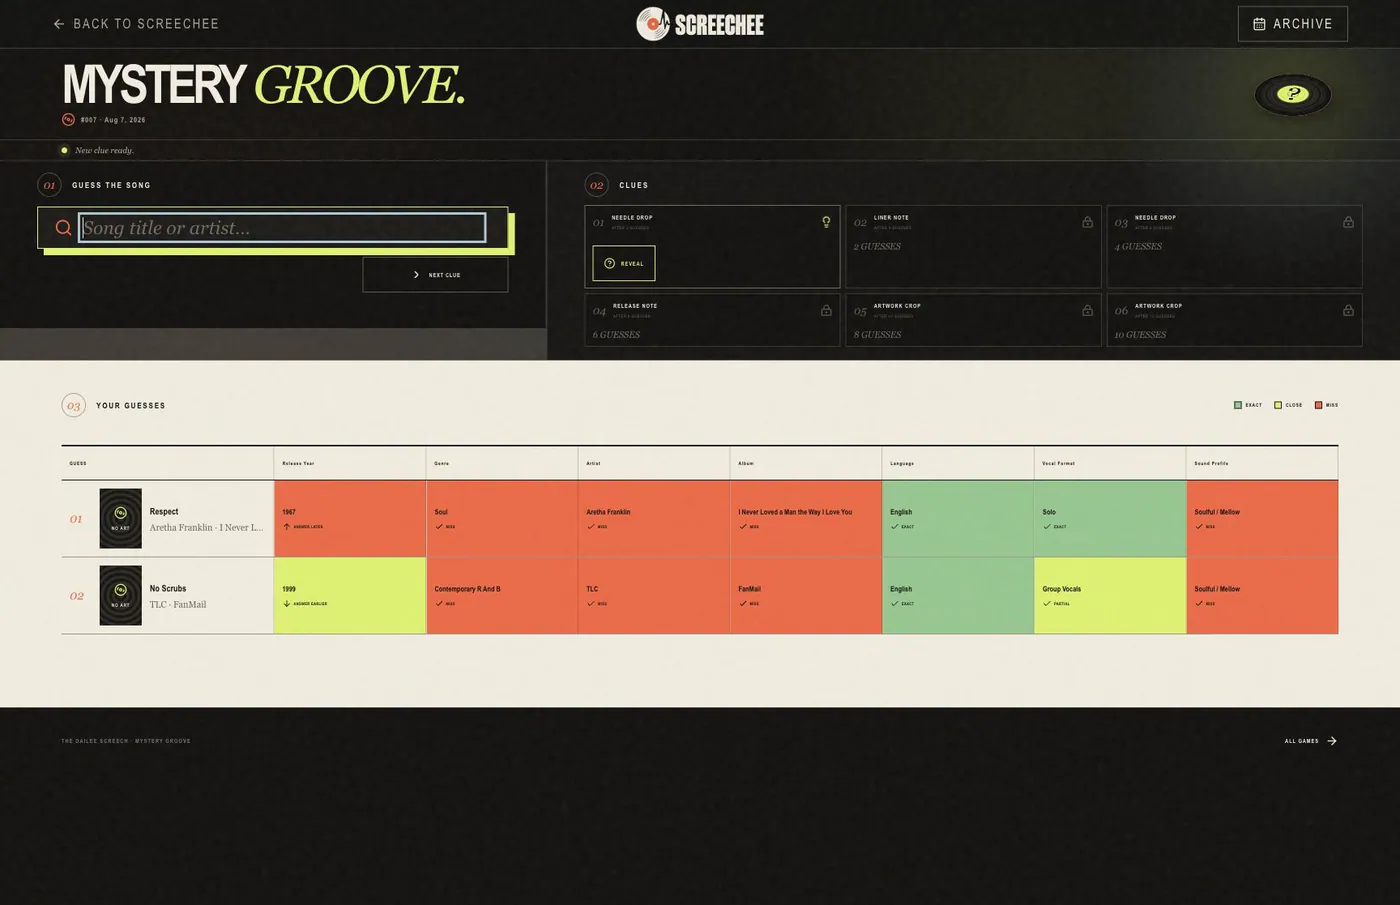Click the Miss red legend swatch
Viewport: 1400px width, 905px height.
pyautogui.click(x=1318, y=405)
